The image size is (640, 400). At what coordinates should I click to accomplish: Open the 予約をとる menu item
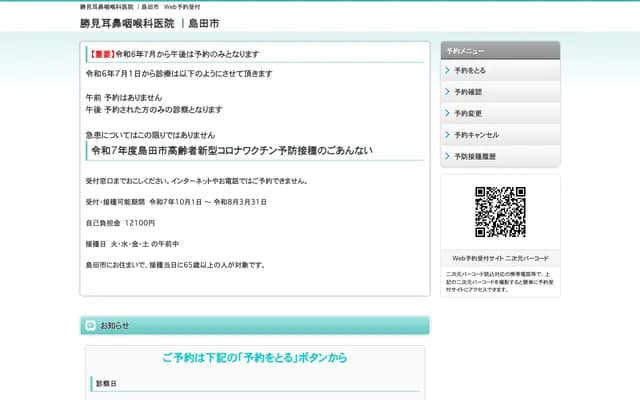click(x=470, y=70)
